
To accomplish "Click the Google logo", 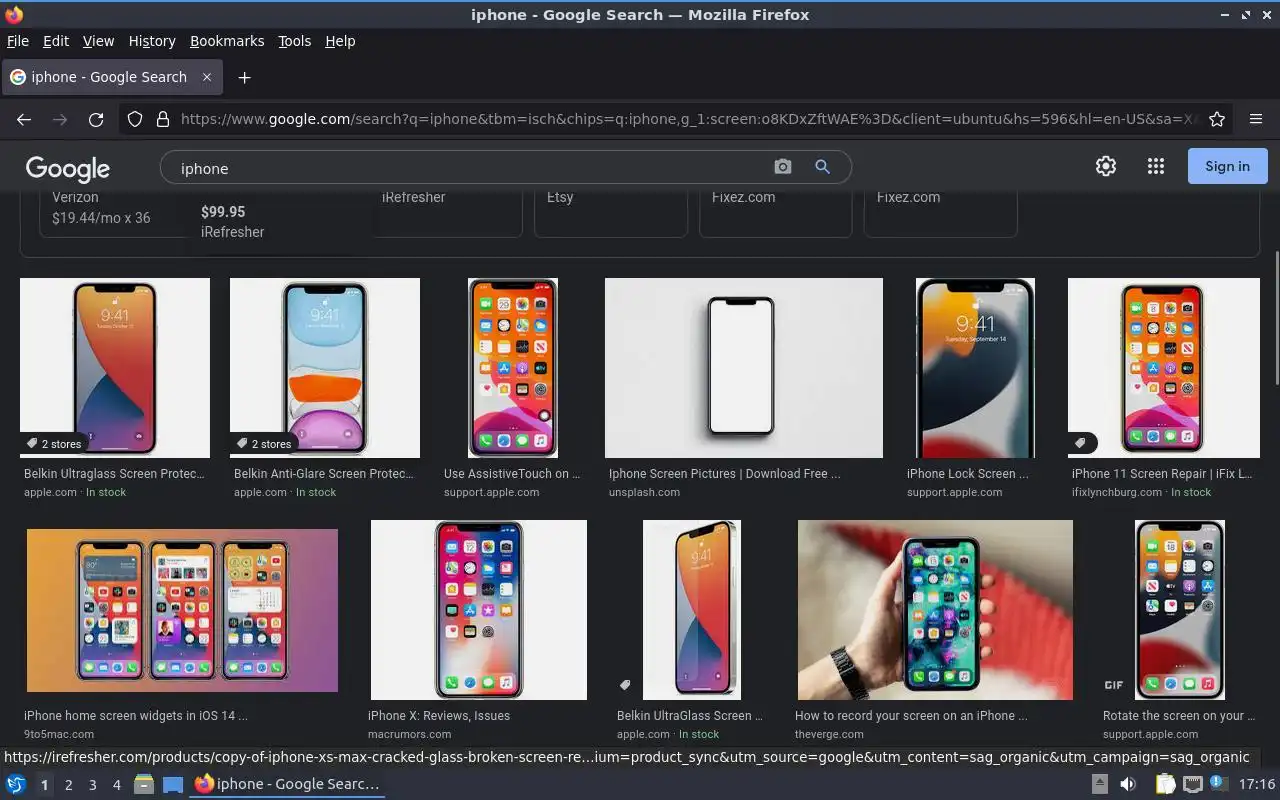I will pyautogui.click(x=68, y=168).
